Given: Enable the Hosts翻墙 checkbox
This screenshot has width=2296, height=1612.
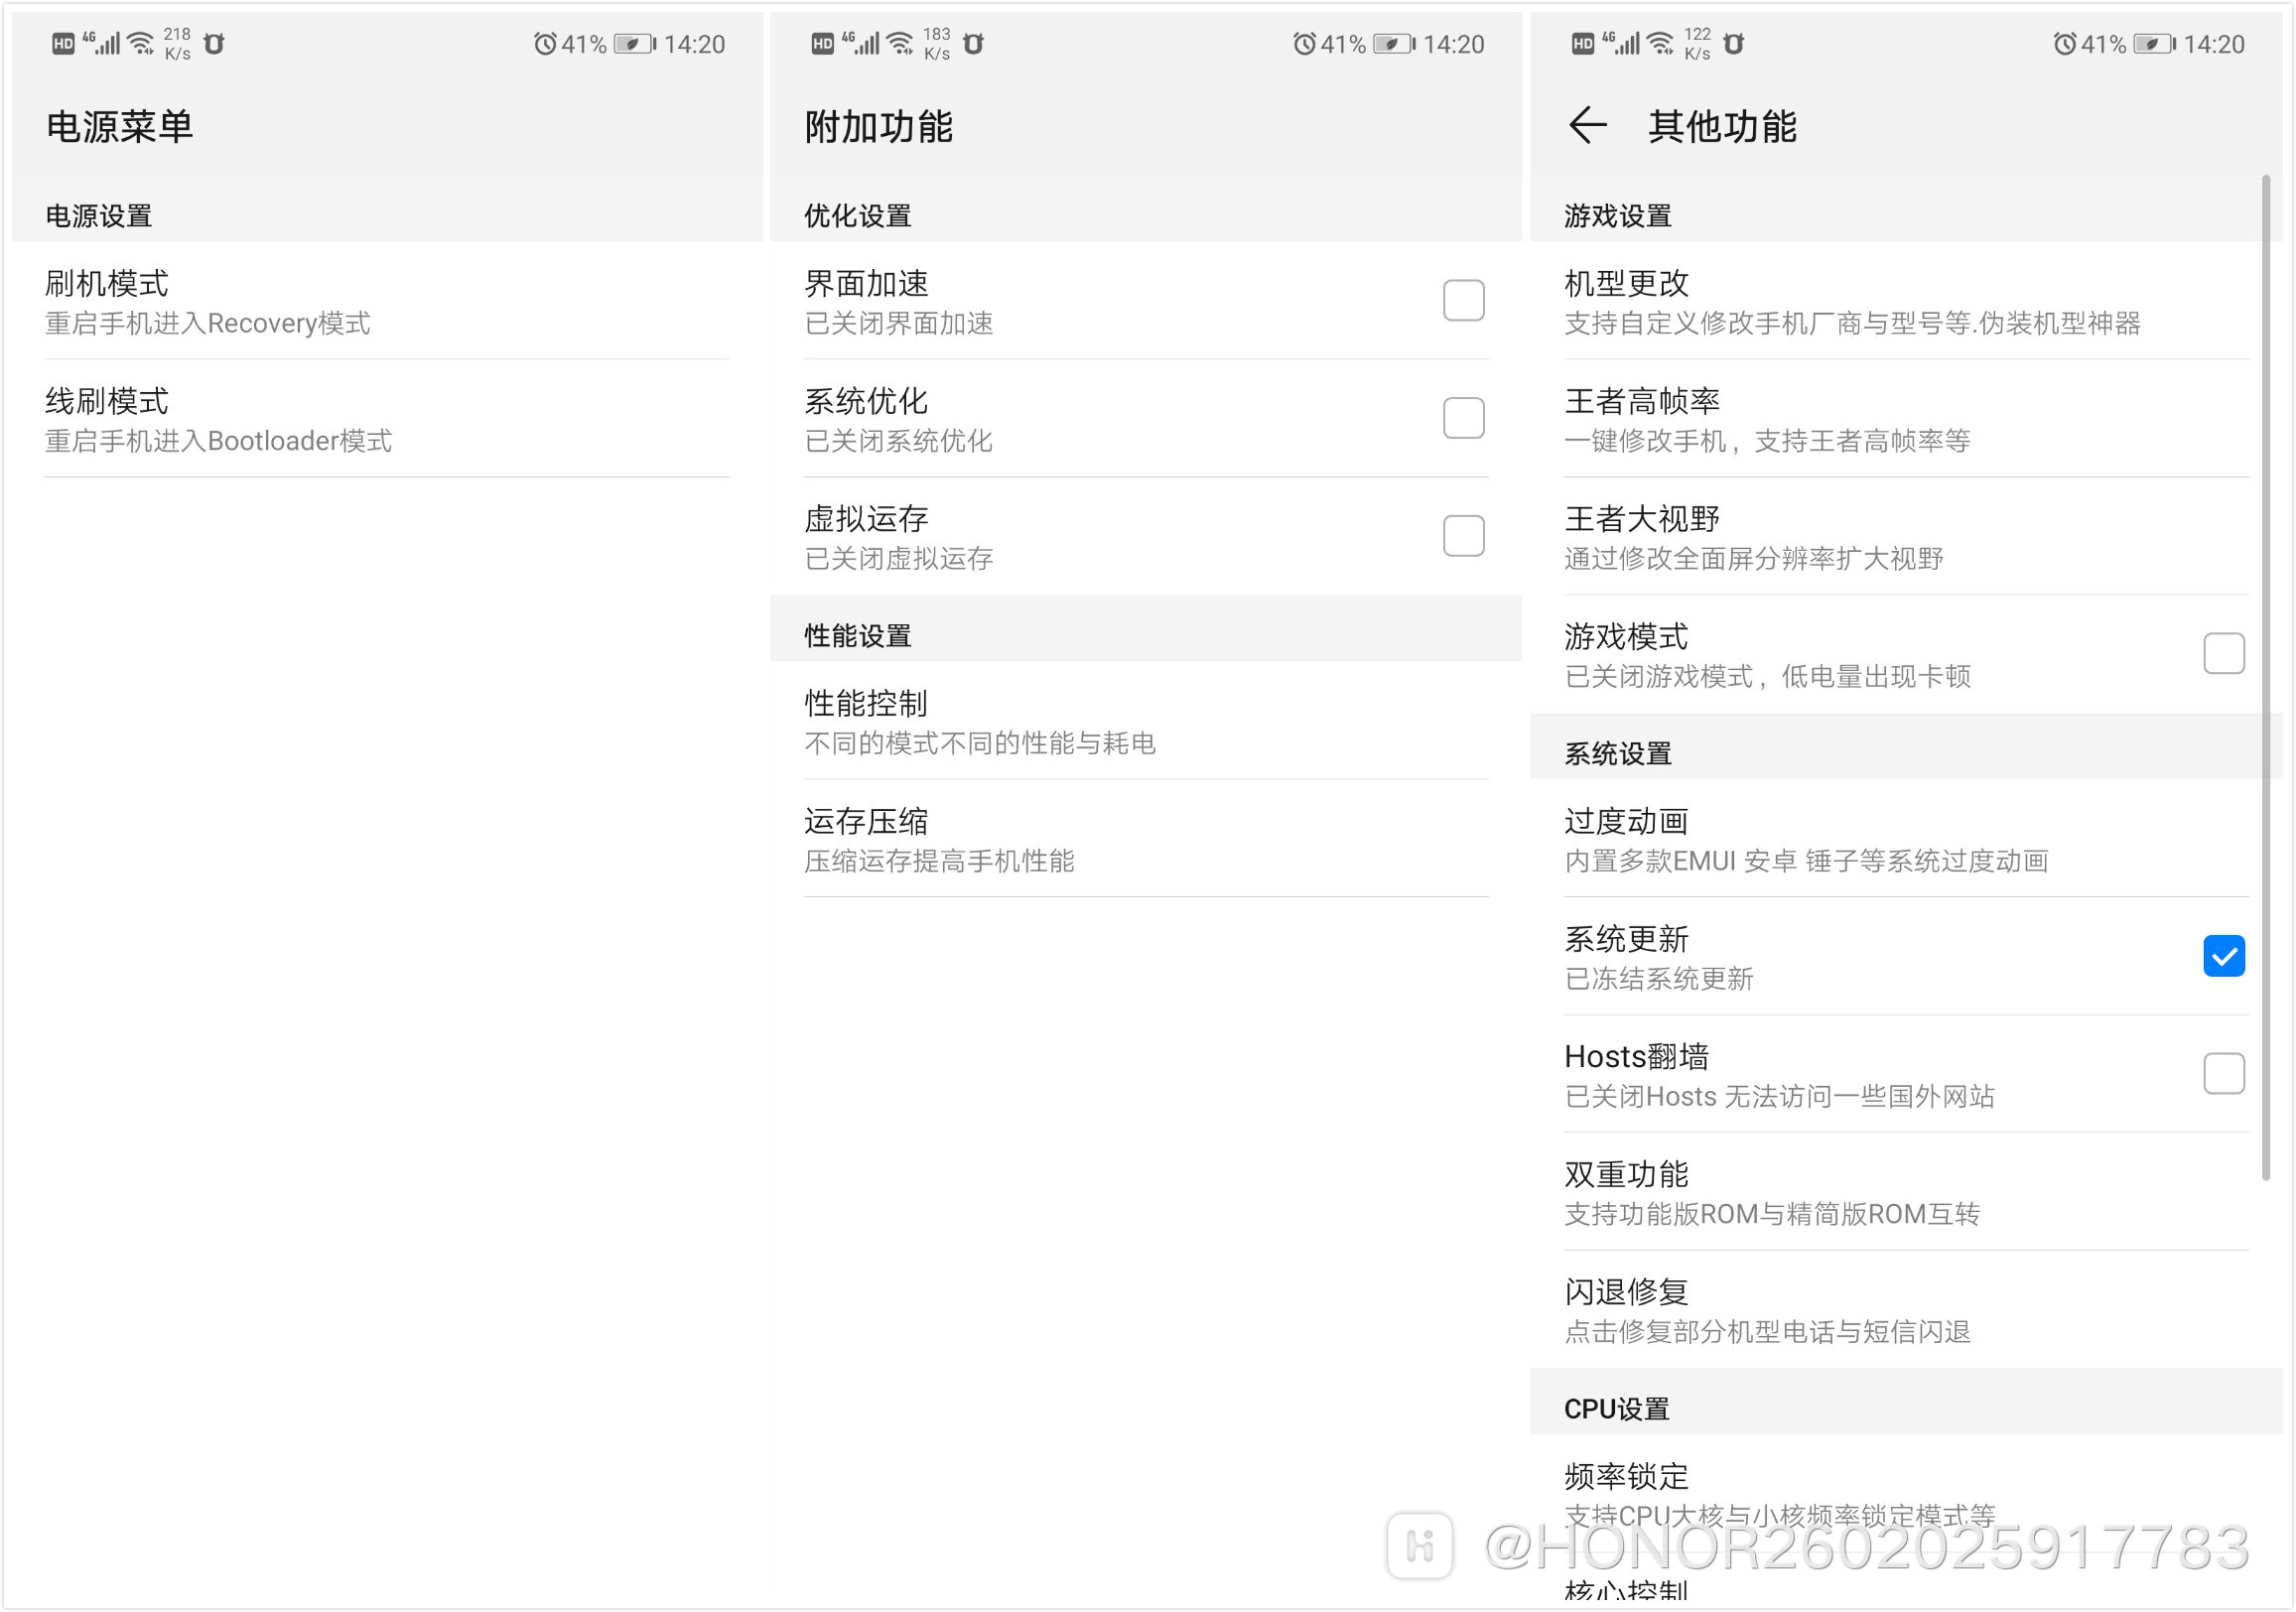Looking at the screenshot, I should (x=2223, y=1074).
